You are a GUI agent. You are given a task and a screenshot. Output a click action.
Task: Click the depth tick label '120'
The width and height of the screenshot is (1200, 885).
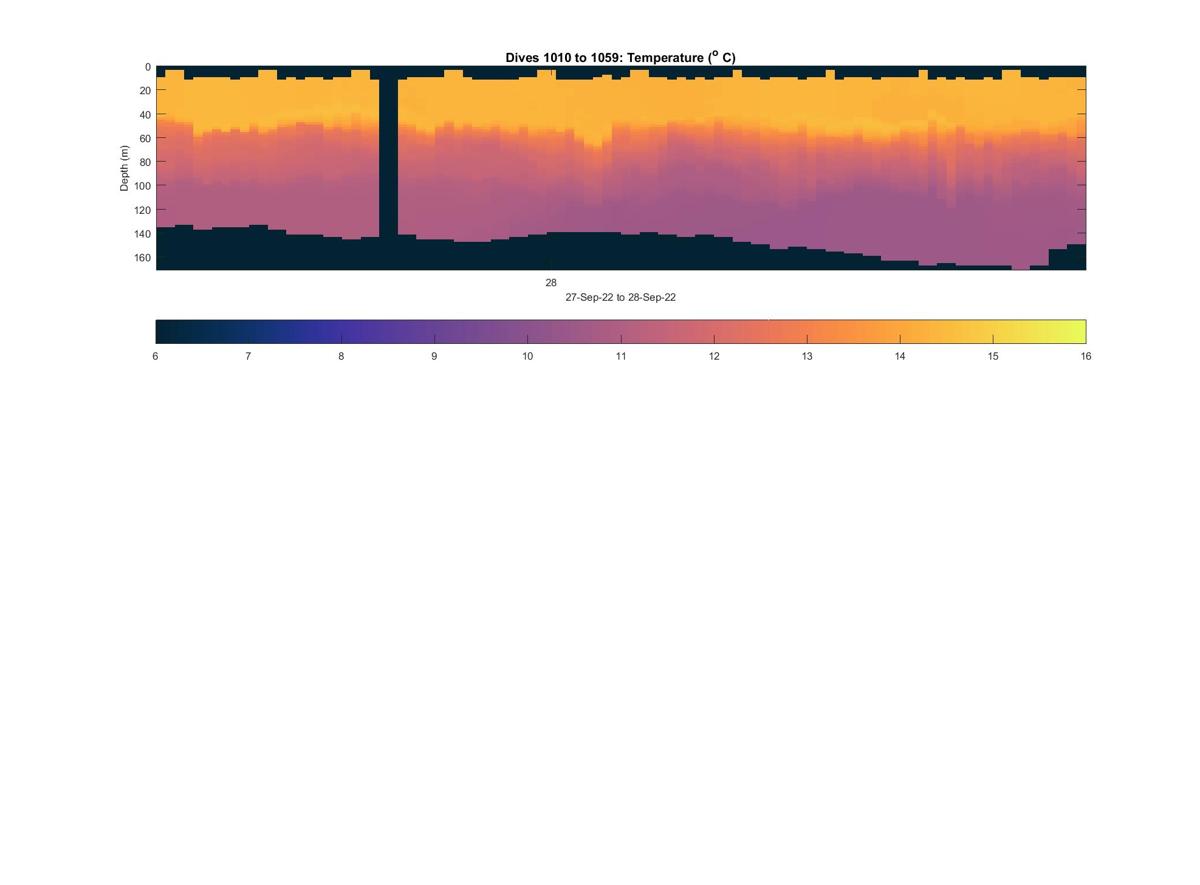(x=142, y=211)
